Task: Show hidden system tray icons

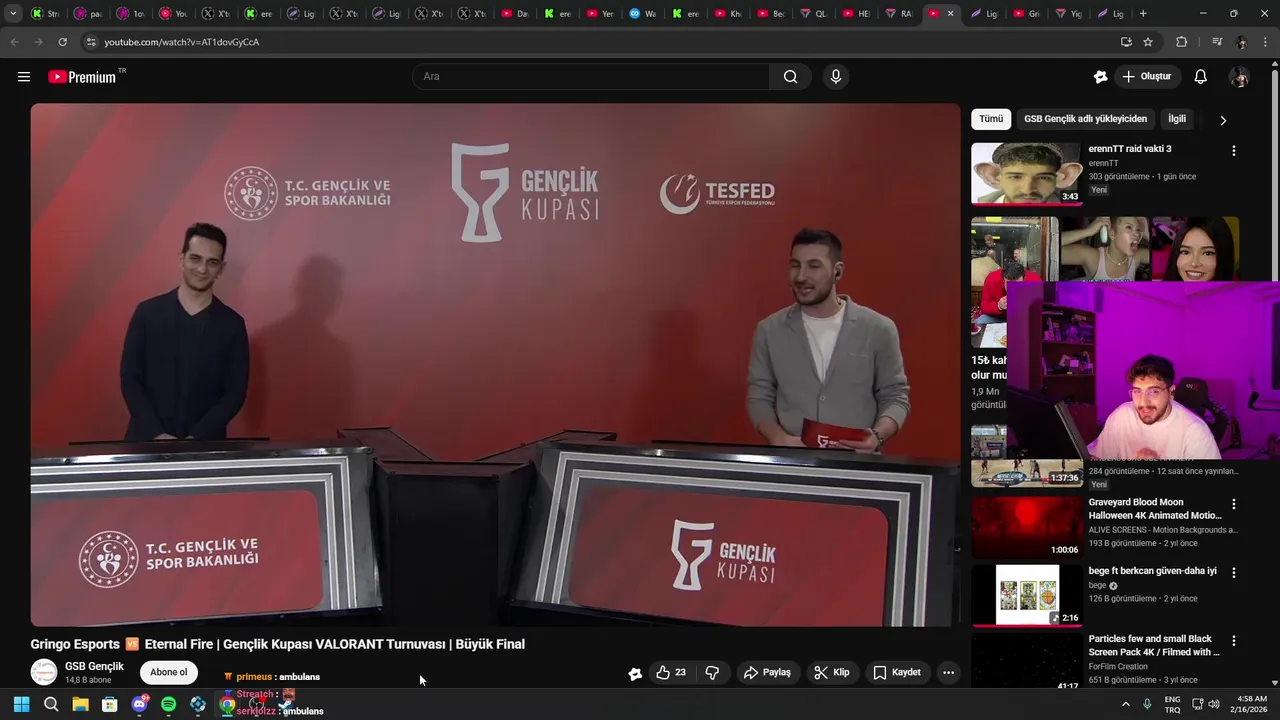Action: [1125, 705]
